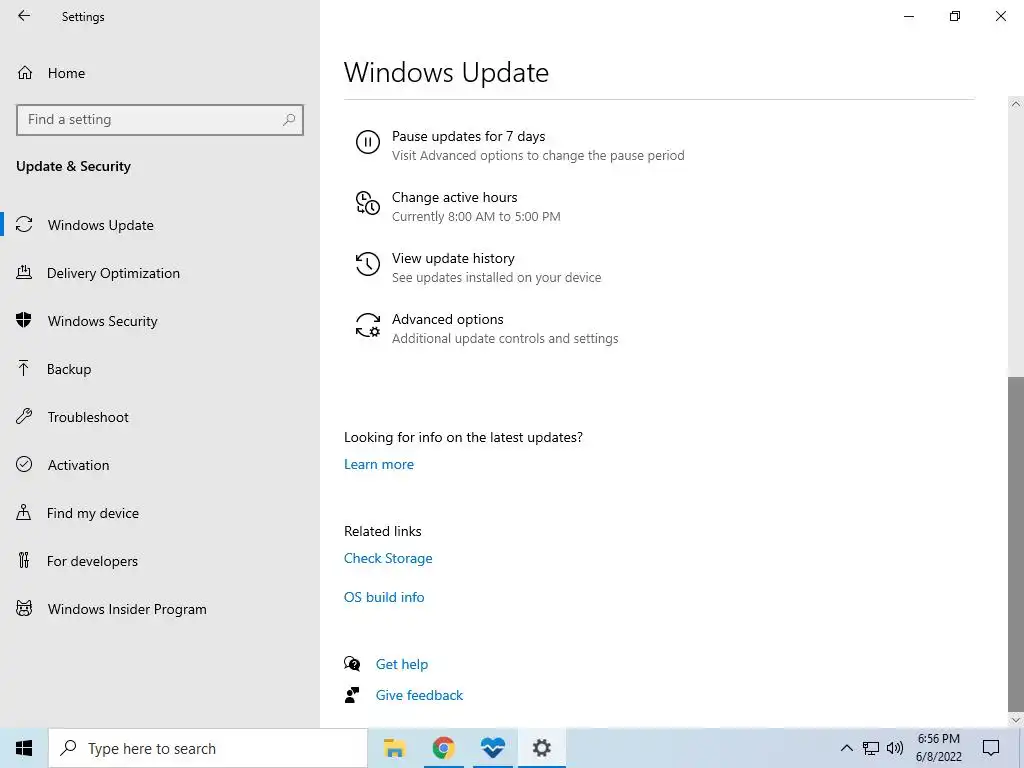Click the volume speaker icon in tray
Image resolution: width=1024 pixels, height=768 pixels.
coord(895,748)
